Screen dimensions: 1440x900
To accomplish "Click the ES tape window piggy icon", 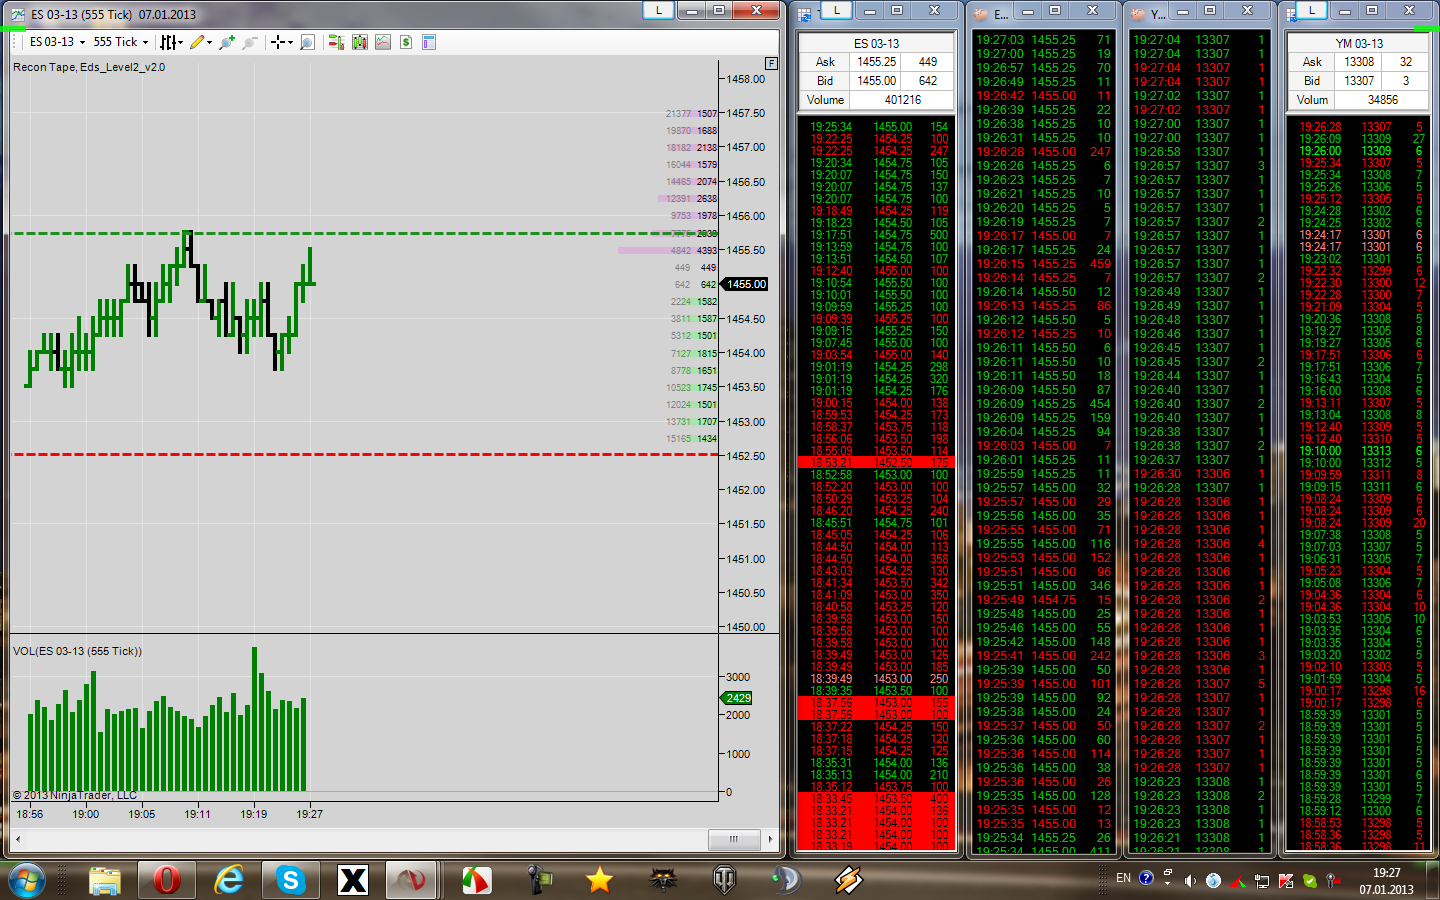I will (x=979, y=14).
